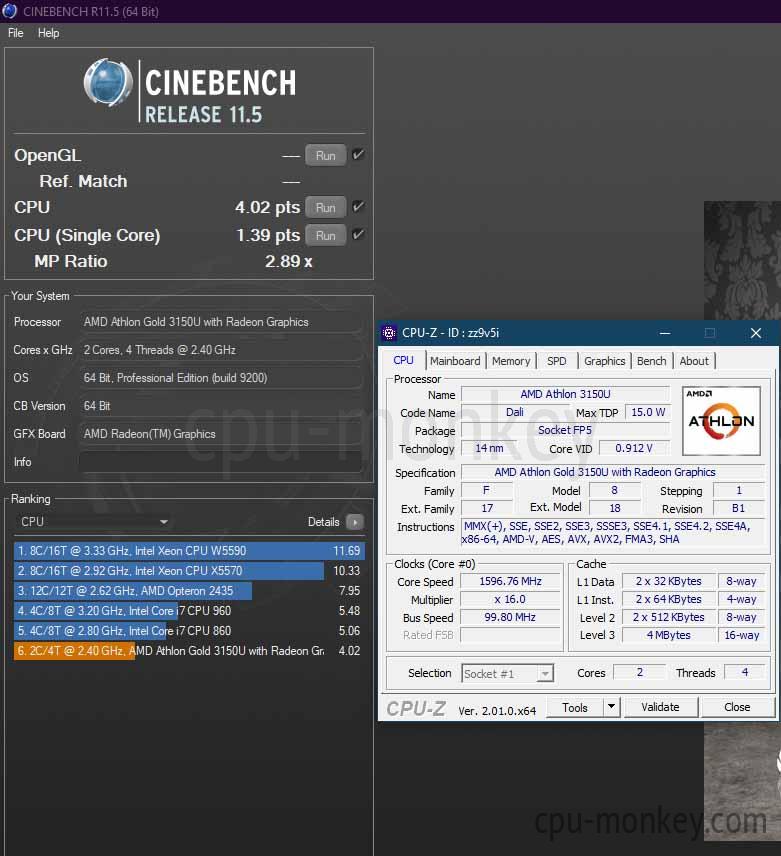Click the Tools button in CPU-Z
The image size is (781, 856).
[575, 707]
